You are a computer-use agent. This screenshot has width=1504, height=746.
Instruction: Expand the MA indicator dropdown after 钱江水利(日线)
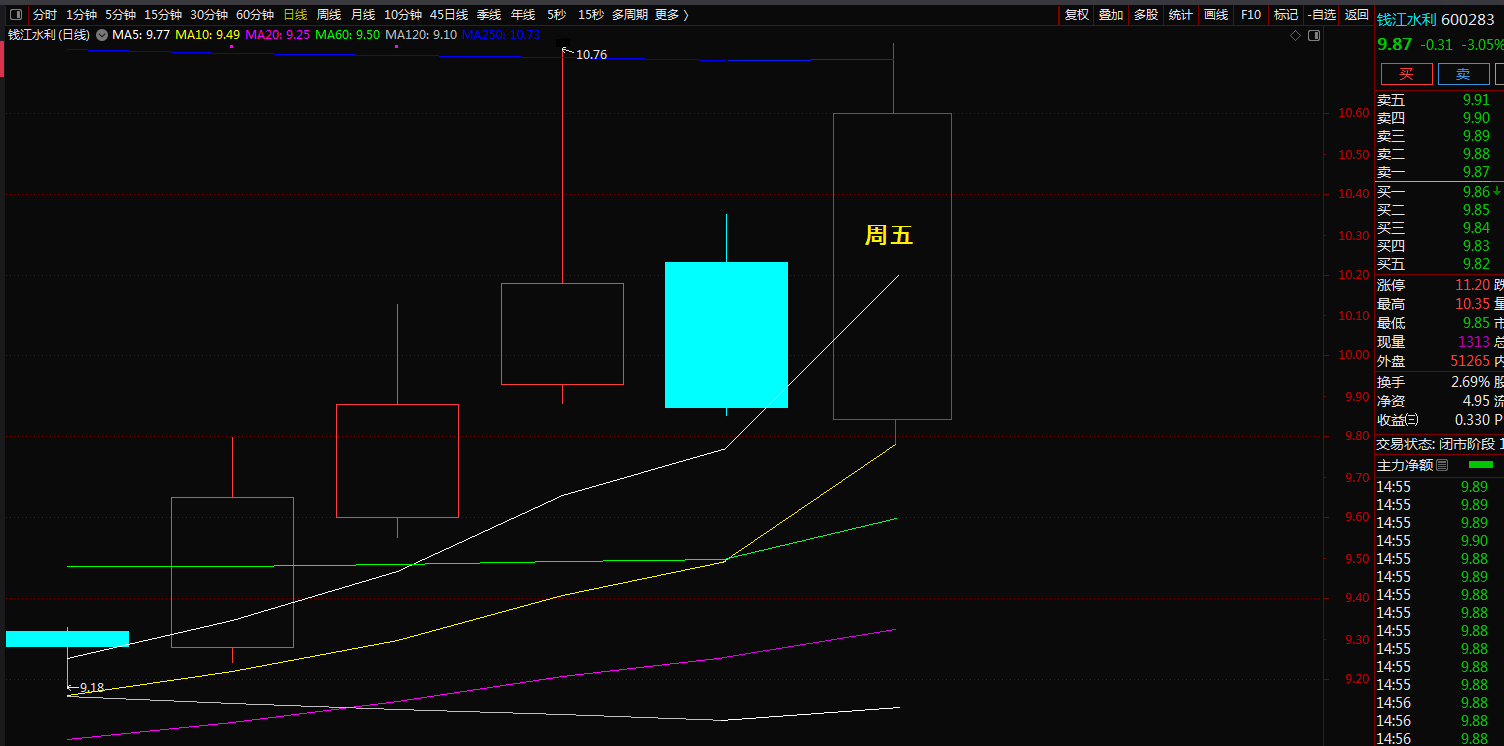pyautogui.click(x=101, y=35)
